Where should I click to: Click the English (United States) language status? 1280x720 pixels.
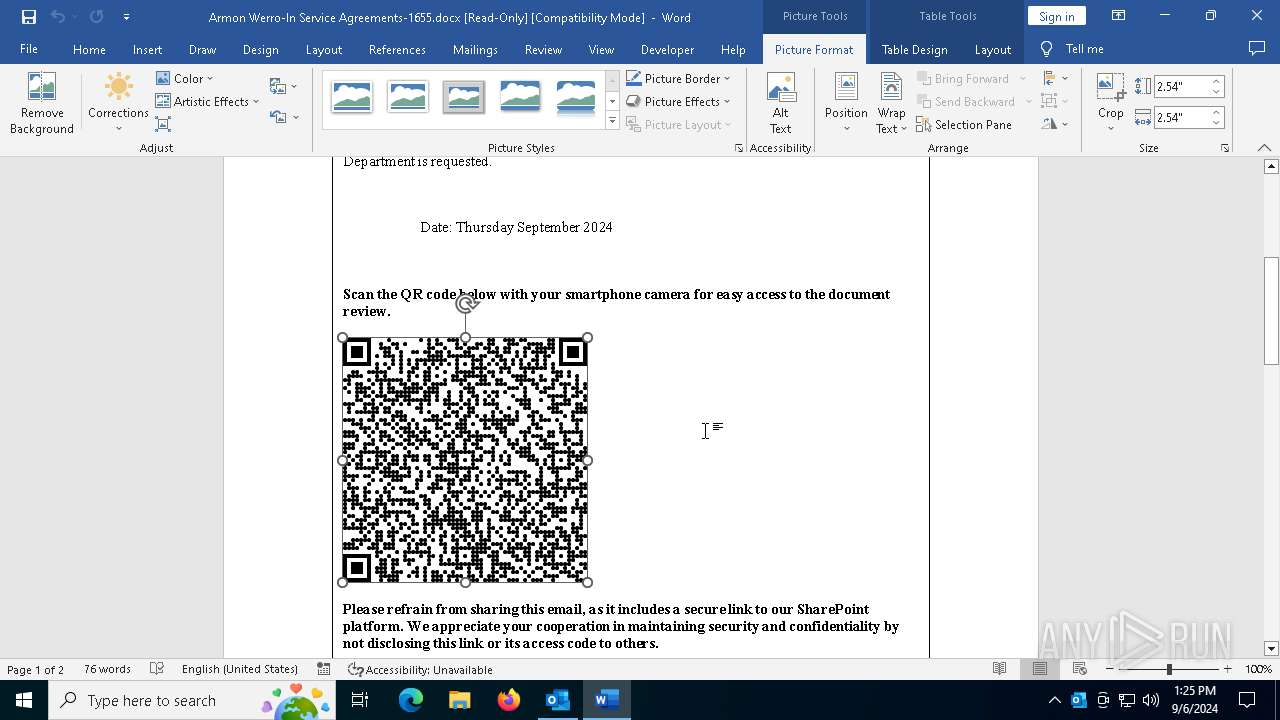240,669
